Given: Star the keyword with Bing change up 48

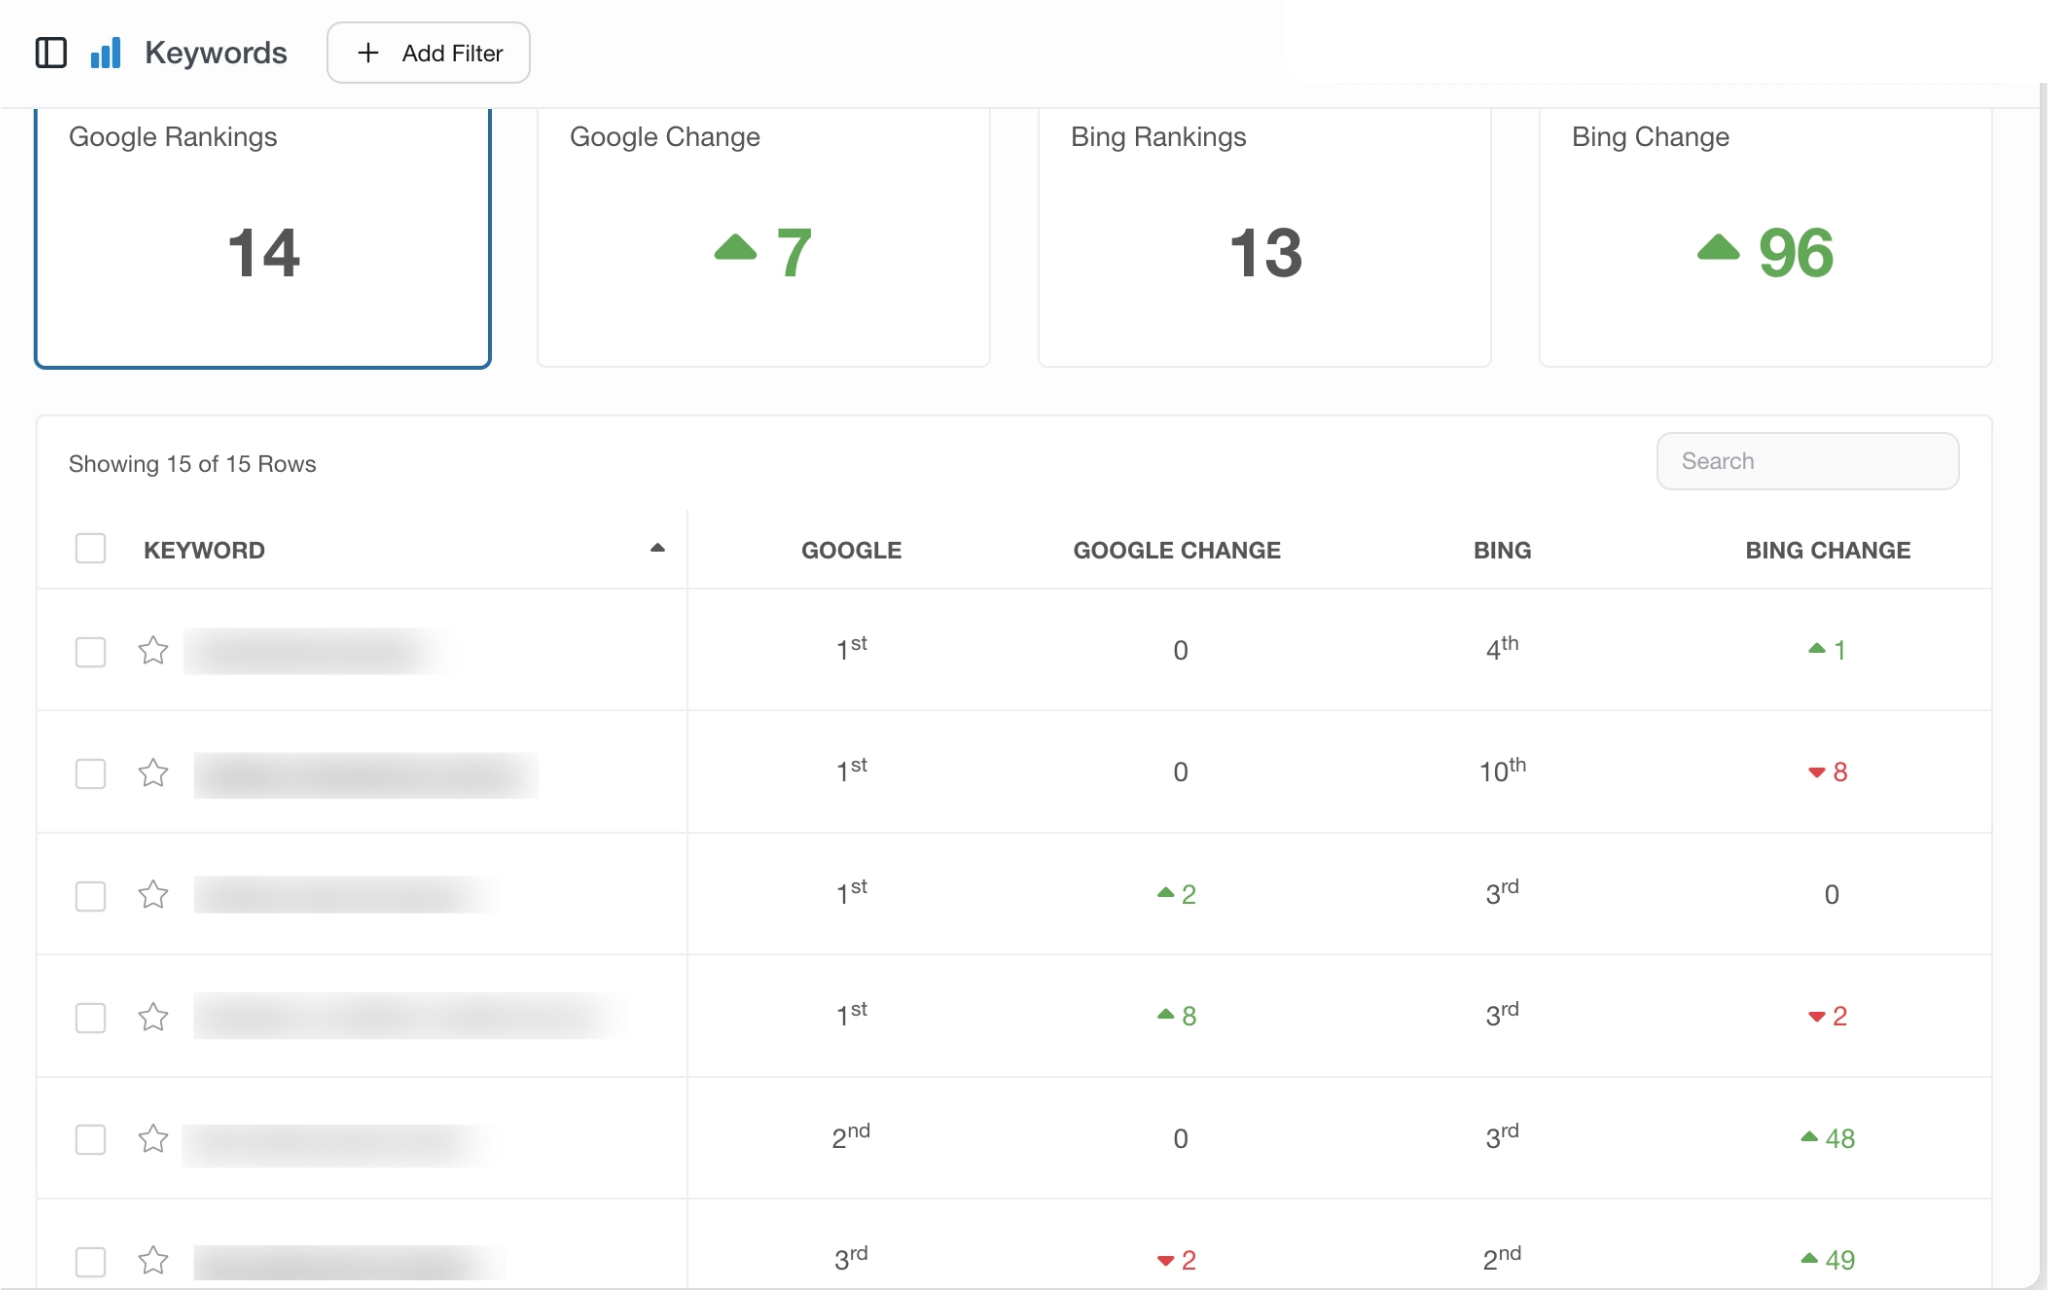Looking at the screenshot, I should [x=153, y=1139].
